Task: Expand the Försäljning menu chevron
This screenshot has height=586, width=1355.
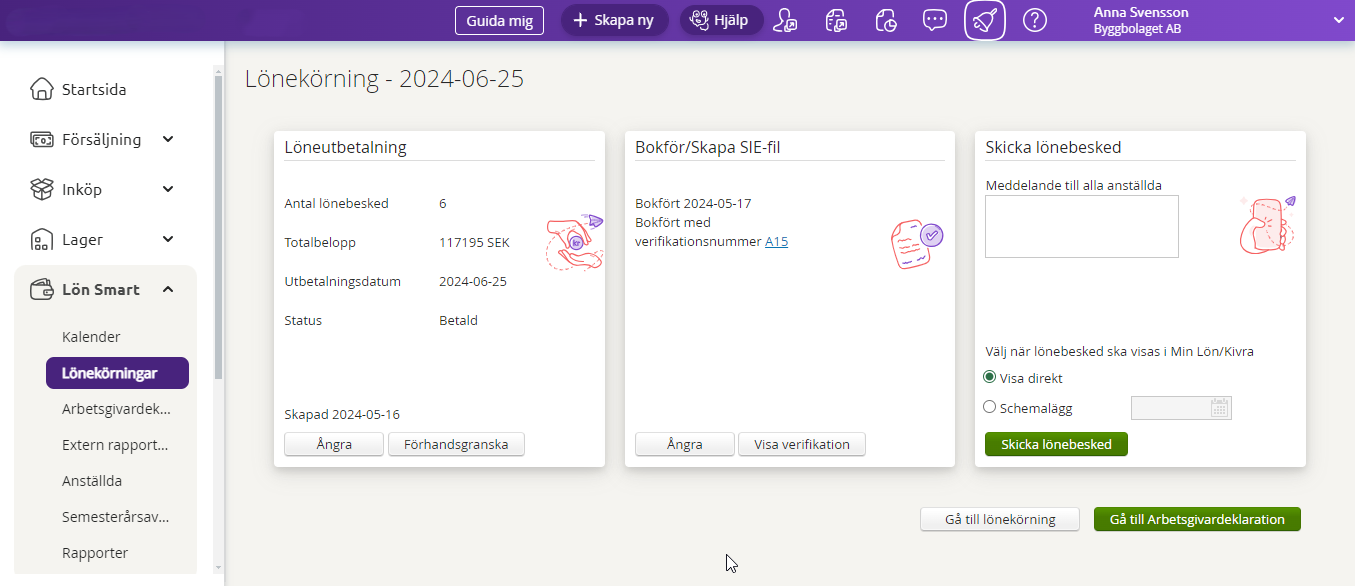Action: (x=168, y=139)
